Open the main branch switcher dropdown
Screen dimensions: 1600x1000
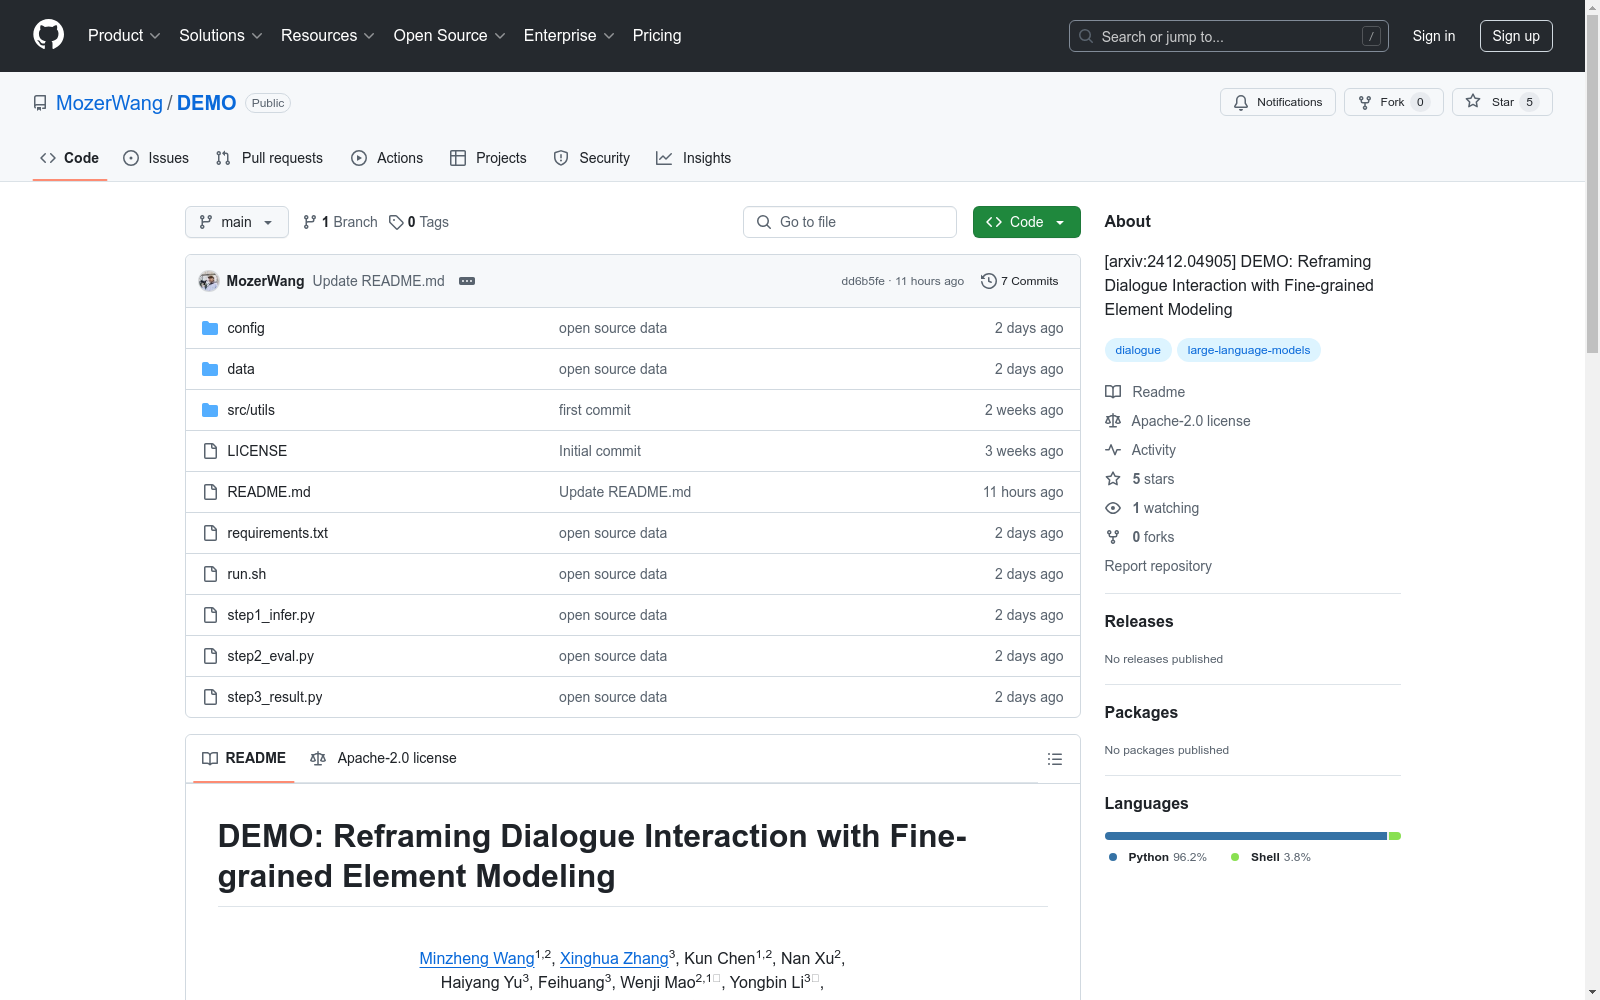[x=237, y=222]
